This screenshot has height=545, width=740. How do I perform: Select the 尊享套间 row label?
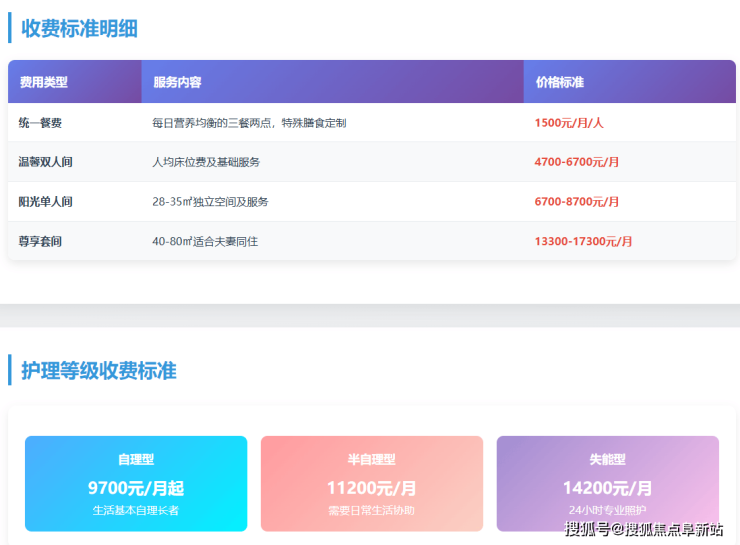tap(40, 242)
